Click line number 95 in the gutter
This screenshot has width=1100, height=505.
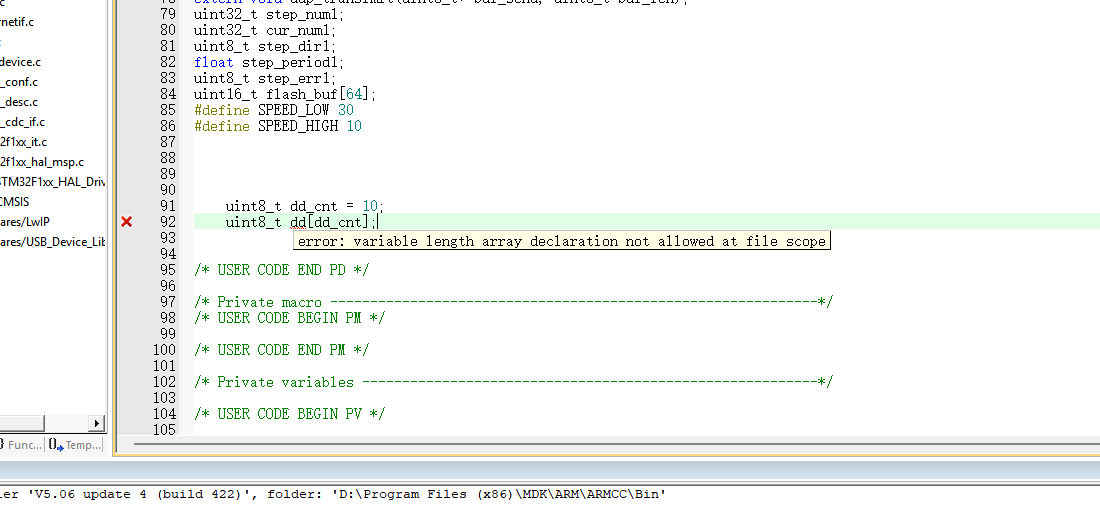pos(168,270)
